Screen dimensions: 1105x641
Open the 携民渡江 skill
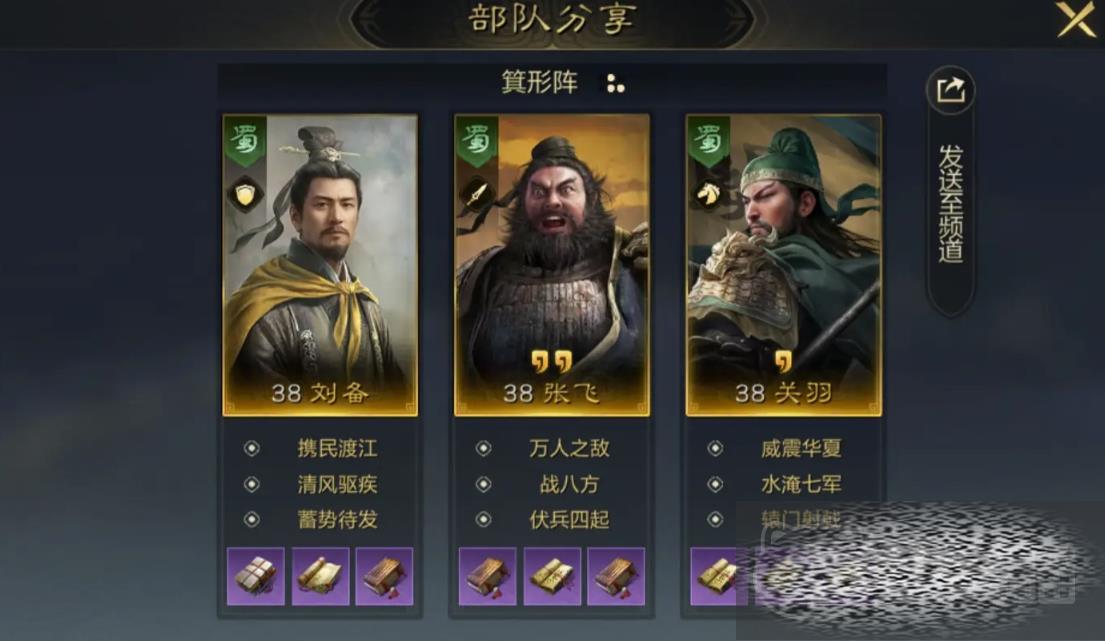pyautogui.click(x=337, y=448)
